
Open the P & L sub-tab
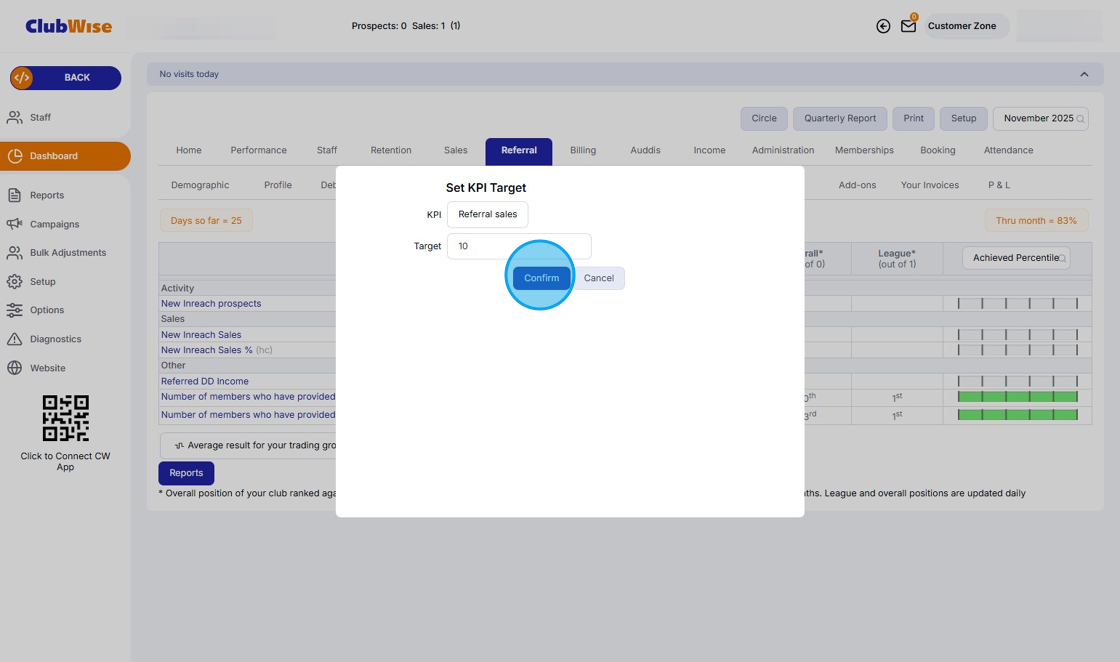pyautogui.click(x=999, y=185)
